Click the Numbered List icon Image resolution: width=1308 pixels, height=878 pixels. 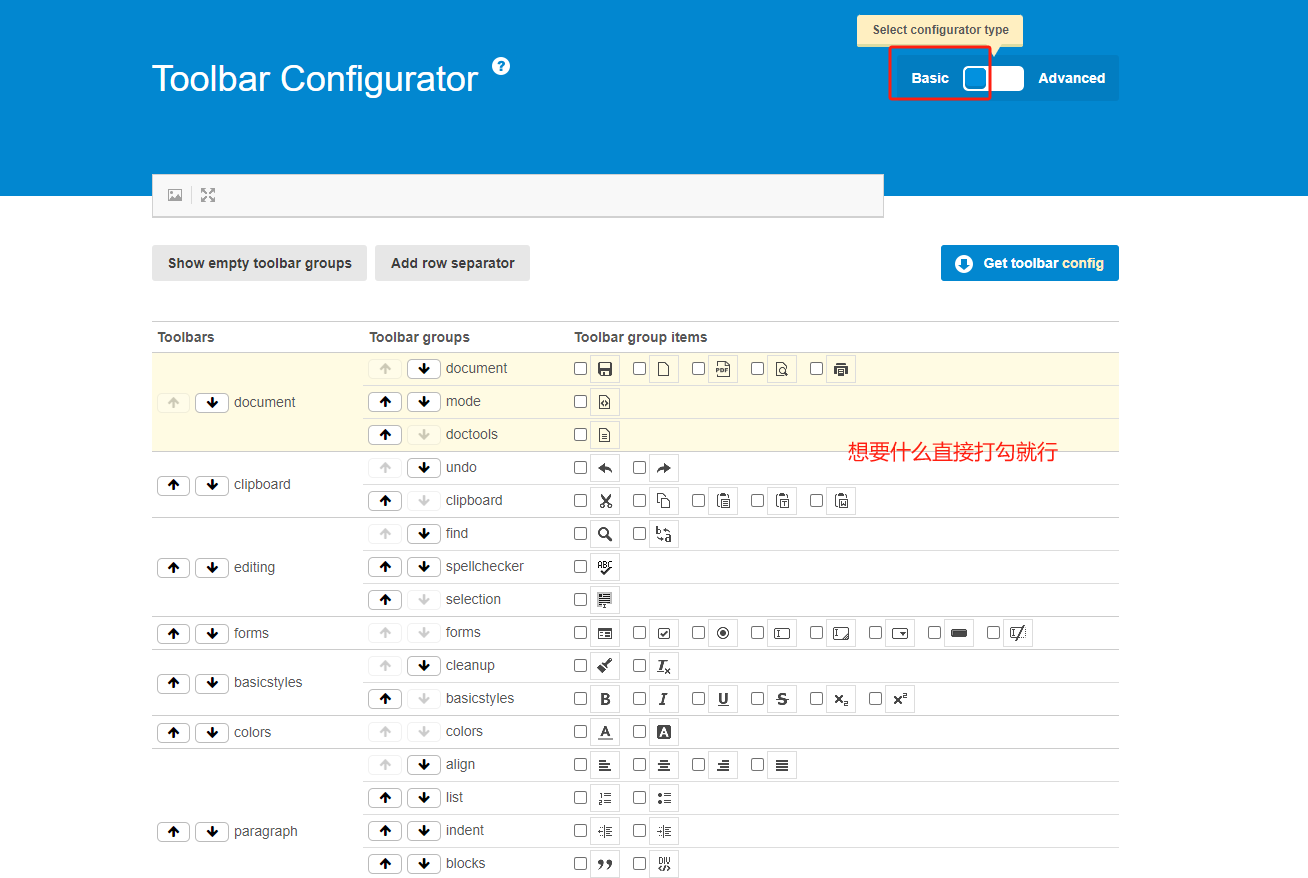tap(605, 797)
